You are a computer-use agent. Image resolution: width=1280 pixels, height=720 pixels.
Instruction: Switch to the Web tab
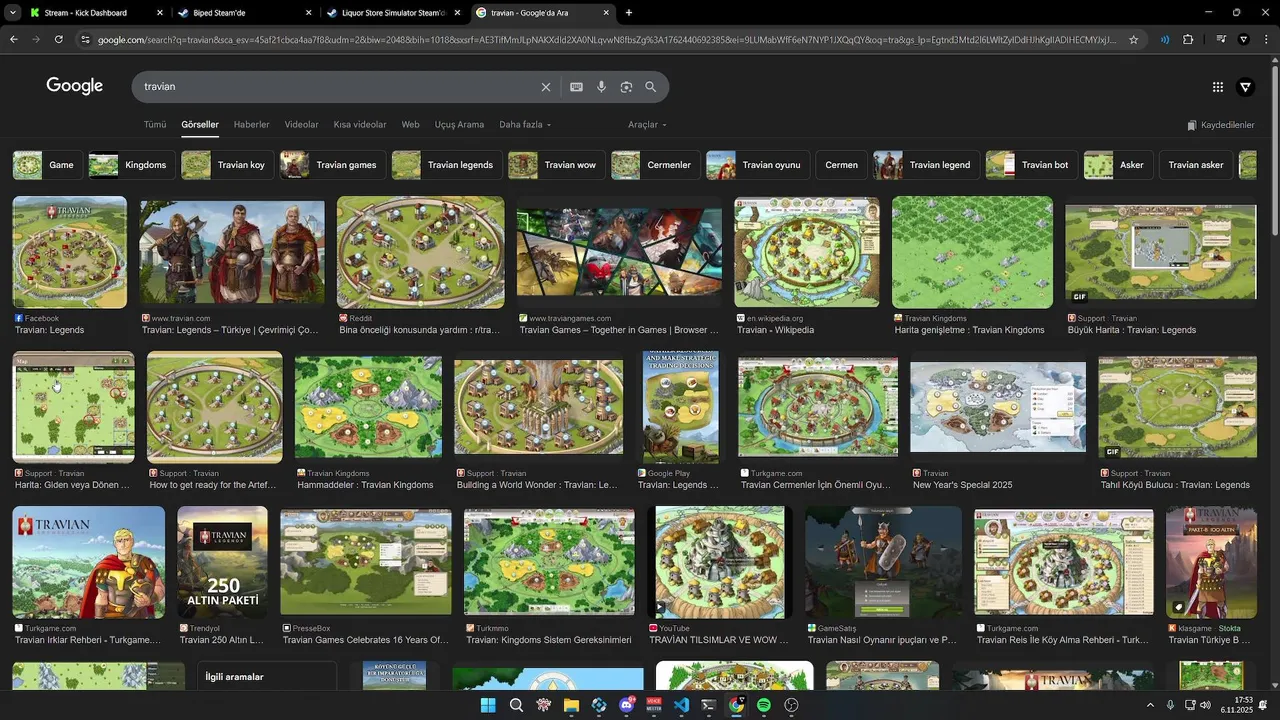pos(410,125)
